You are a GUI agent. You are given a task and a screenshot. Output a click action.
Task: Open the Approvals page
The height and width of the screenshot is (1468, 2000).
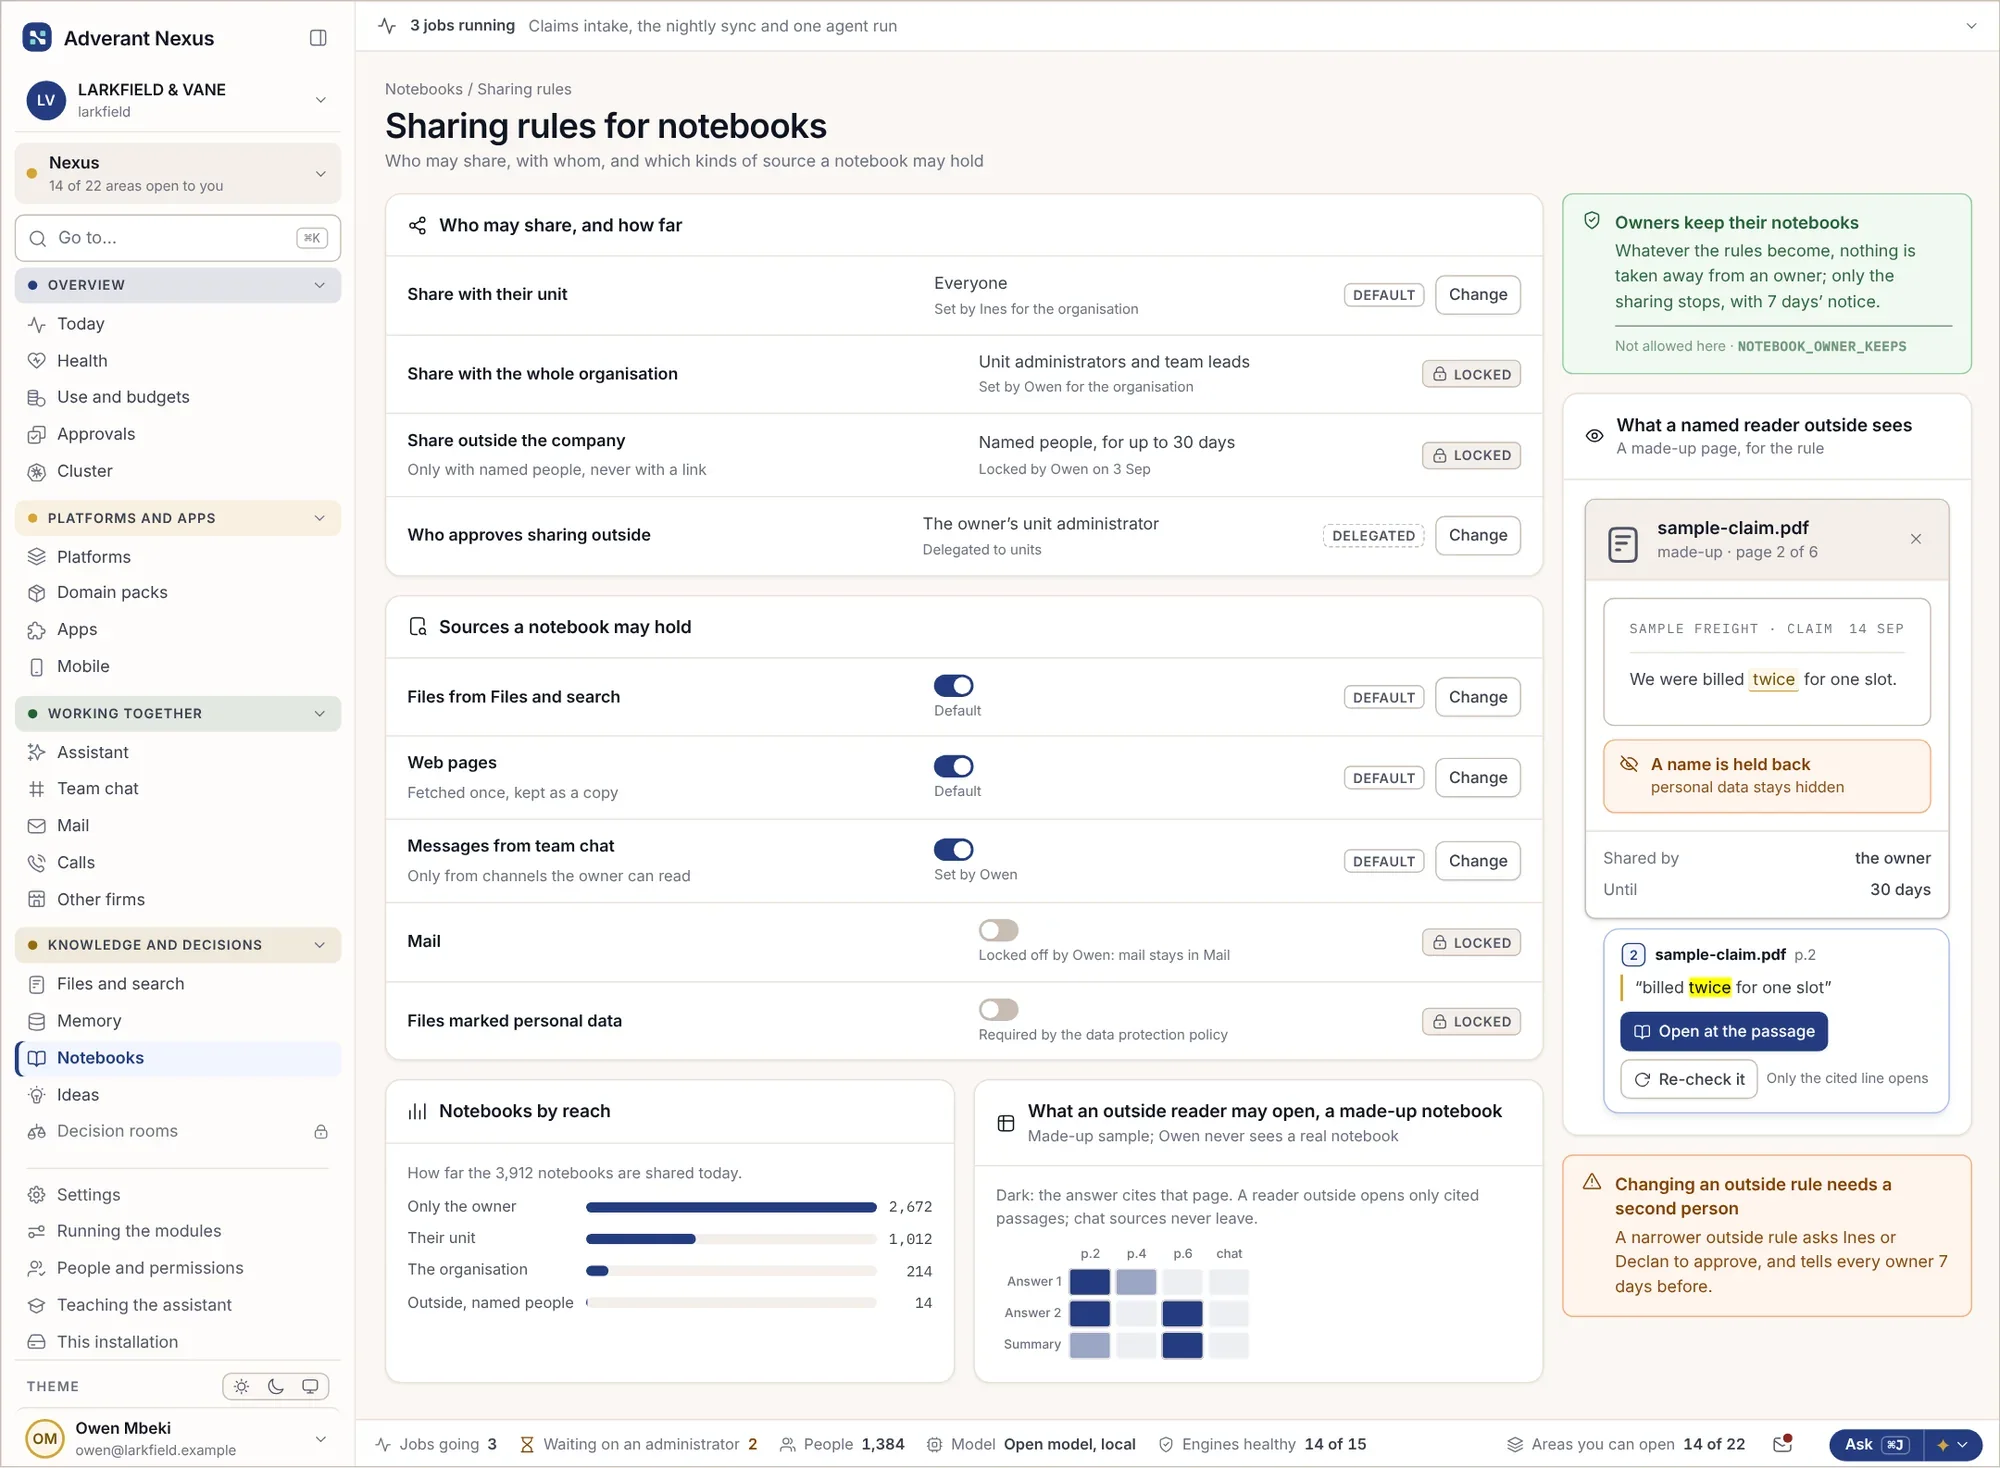click(178, 434)
